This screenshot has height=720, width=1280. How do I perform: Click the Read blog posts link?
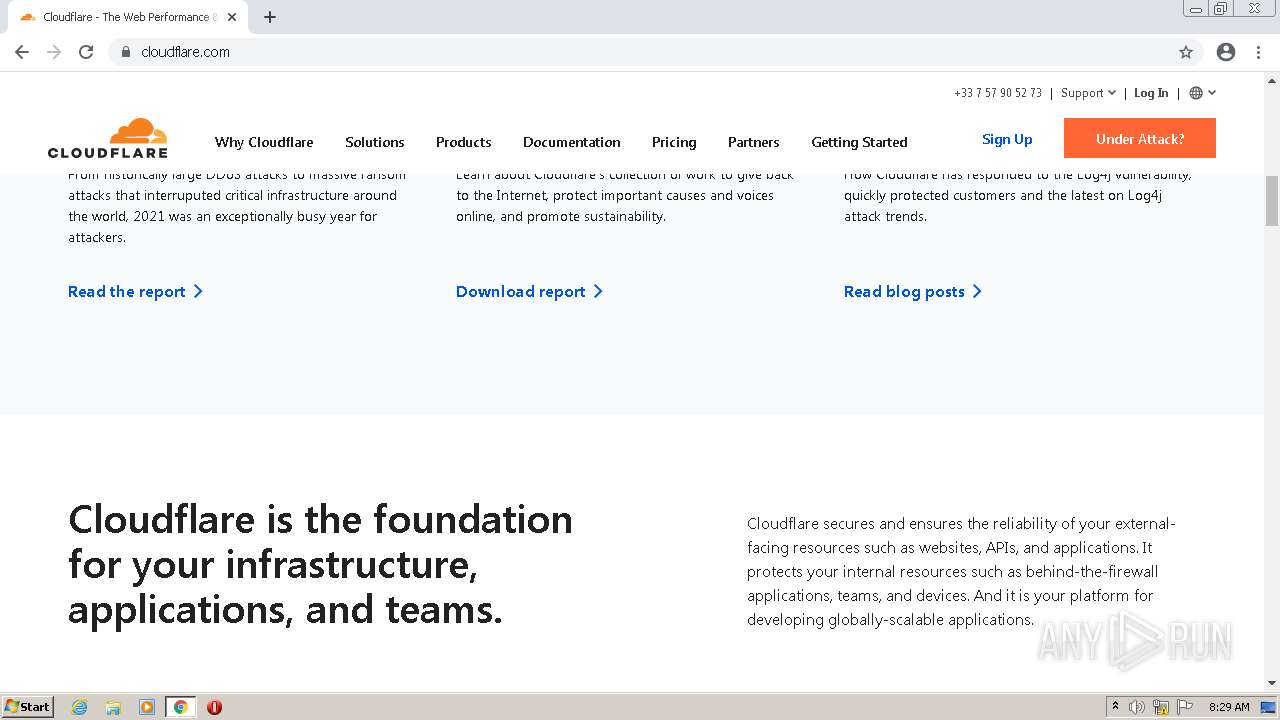point(912,292)
